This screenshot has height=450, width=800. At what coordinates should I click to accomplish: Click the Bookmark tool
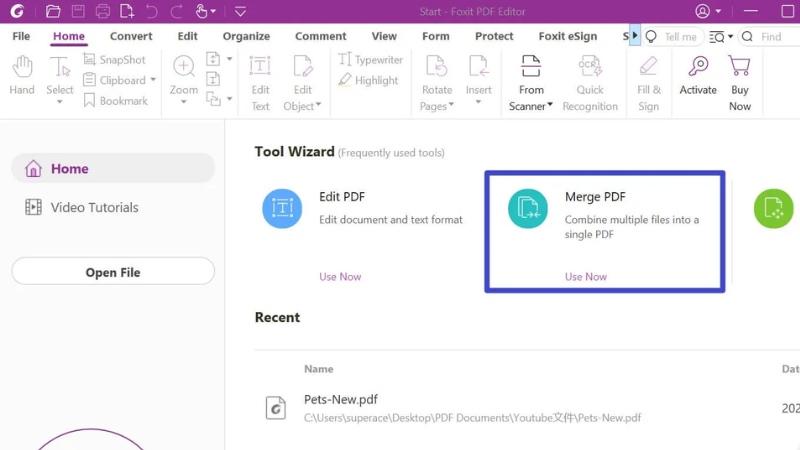116,101
